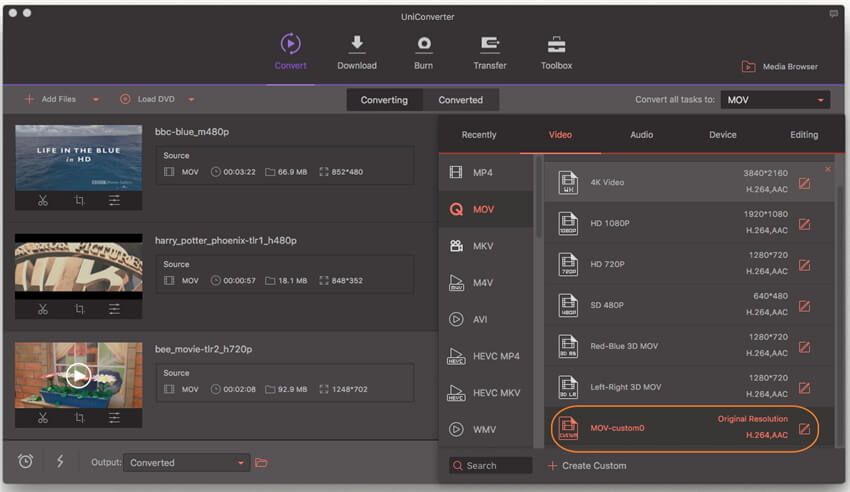Expand the Add Files dropdown arrow

(x=96, y=100)
